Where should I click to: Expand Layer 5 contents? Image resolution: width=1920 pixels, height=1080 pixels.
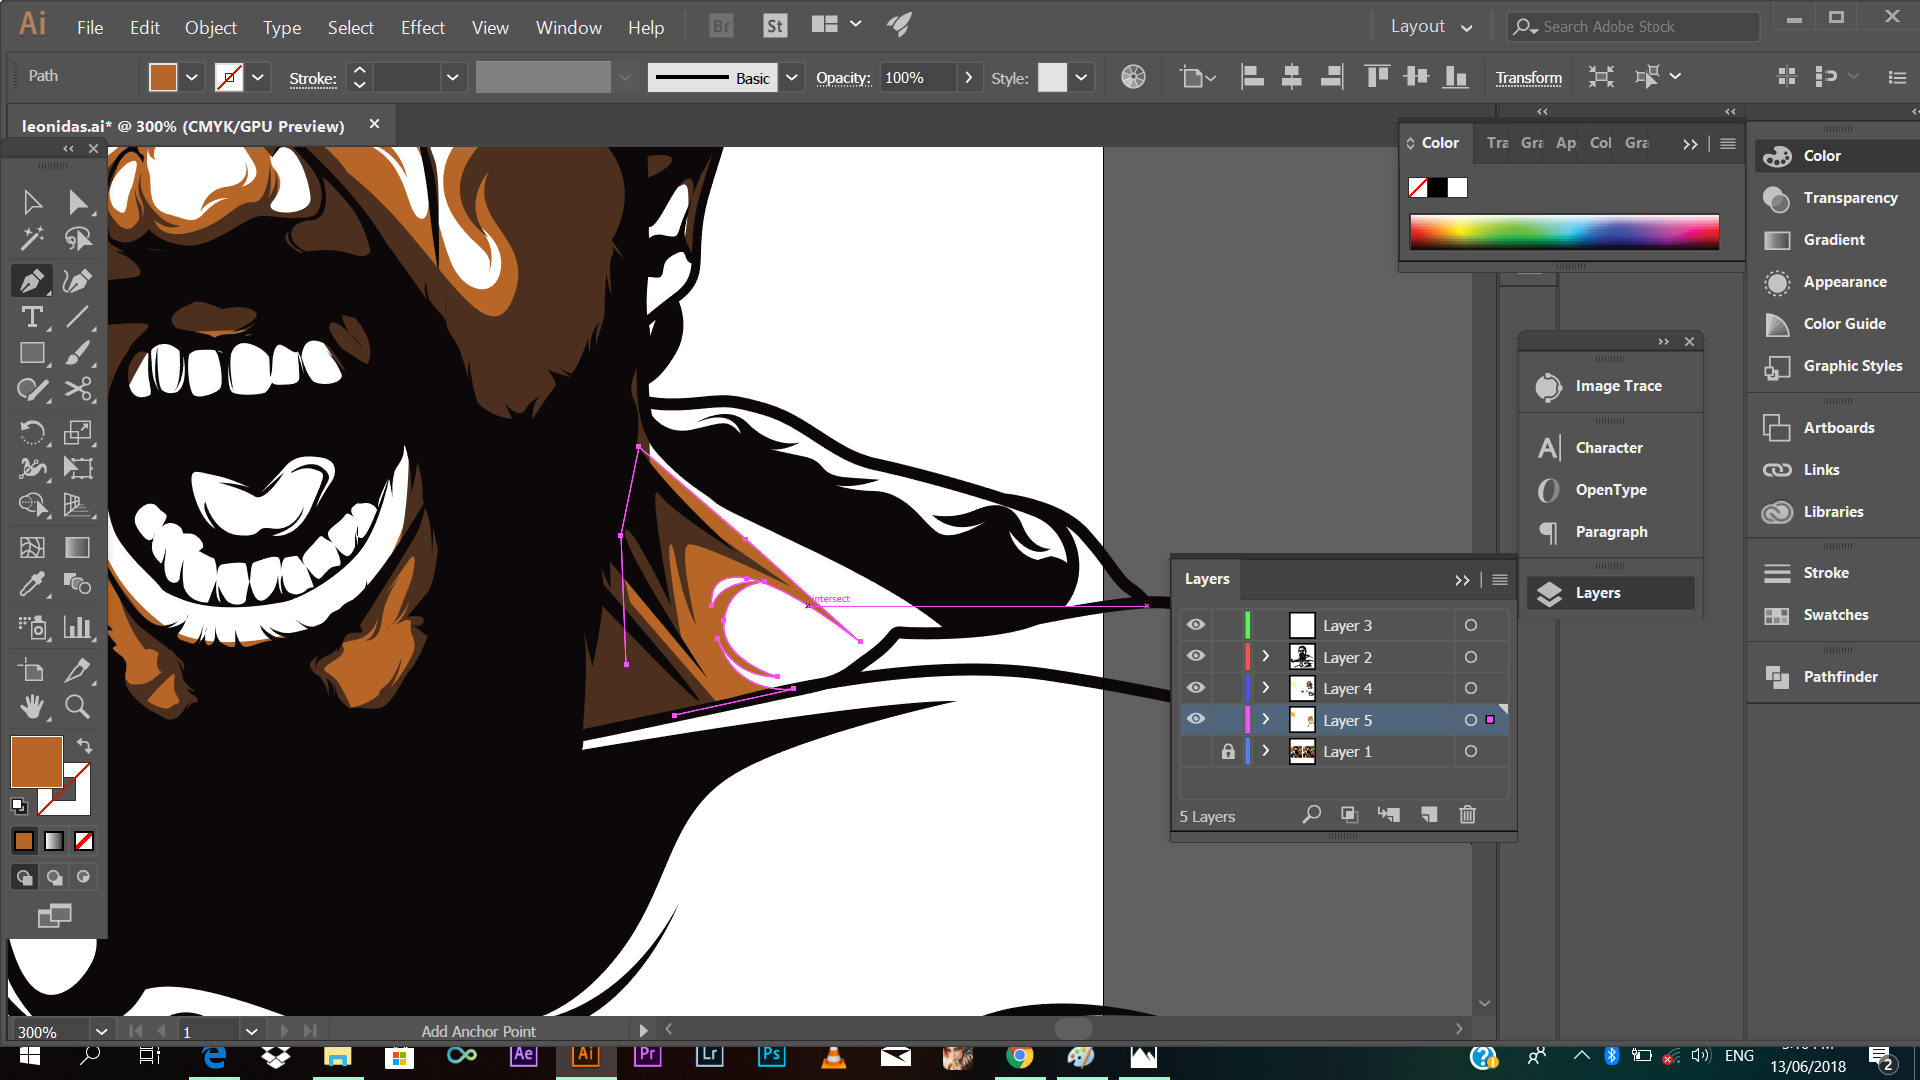click(1266, 720)
